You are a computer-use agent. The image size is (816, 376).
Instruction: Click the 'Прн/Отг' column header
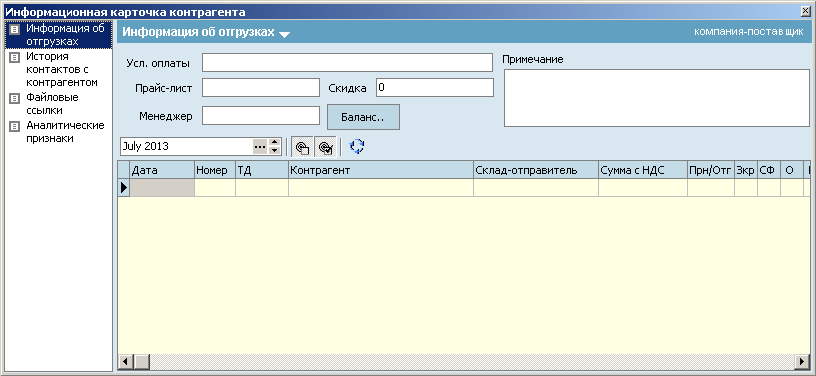tap(711, 171)
